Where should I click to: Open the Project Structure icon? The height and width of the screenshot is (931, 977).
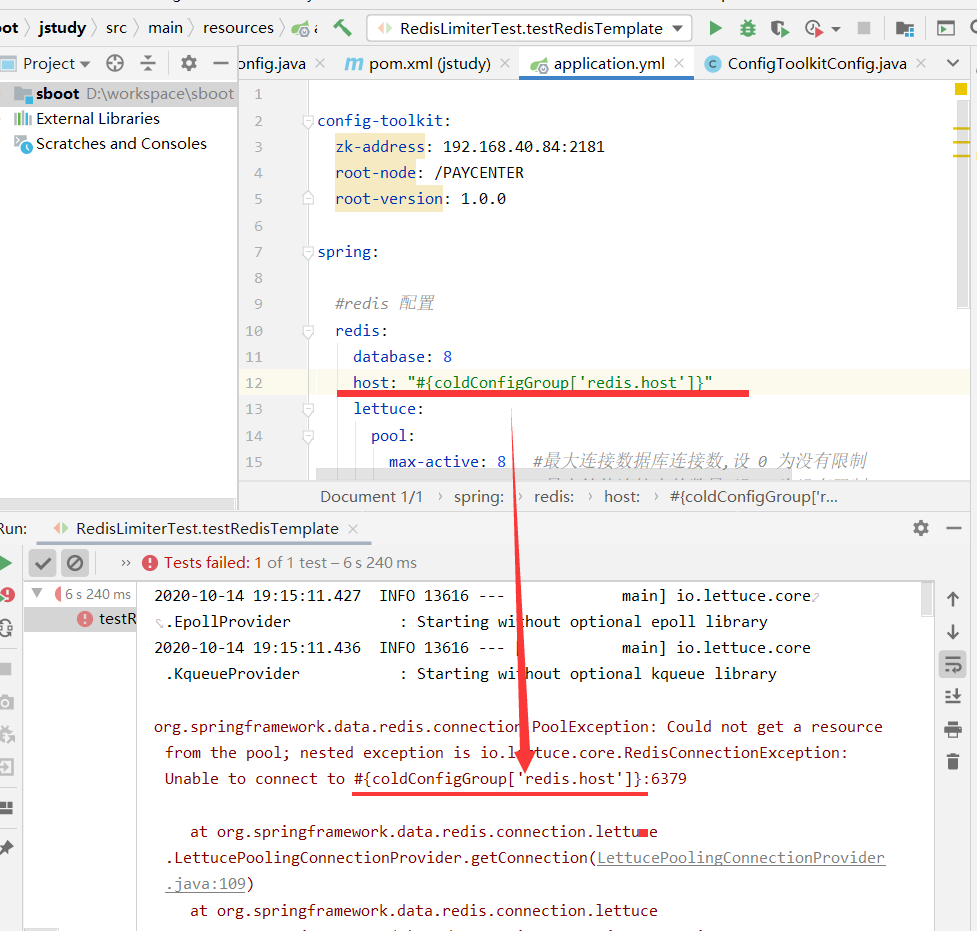click(904, 29)
